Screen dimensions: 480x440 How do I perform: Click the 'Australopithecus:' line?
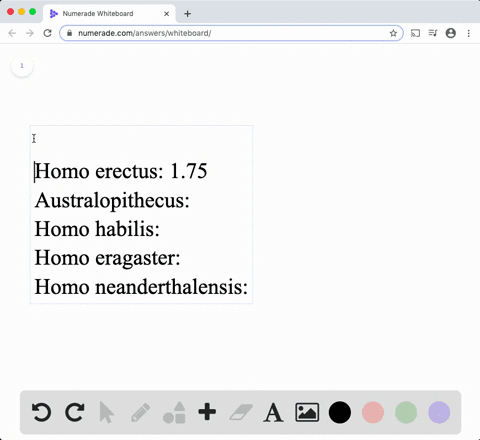click(112, 201)
